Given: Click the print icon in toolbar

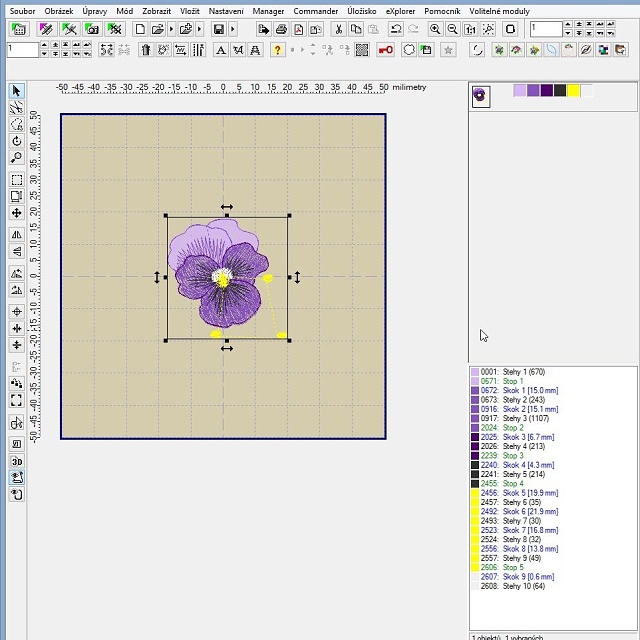Looking at the screenshot, I should click(x=281, y=30).
